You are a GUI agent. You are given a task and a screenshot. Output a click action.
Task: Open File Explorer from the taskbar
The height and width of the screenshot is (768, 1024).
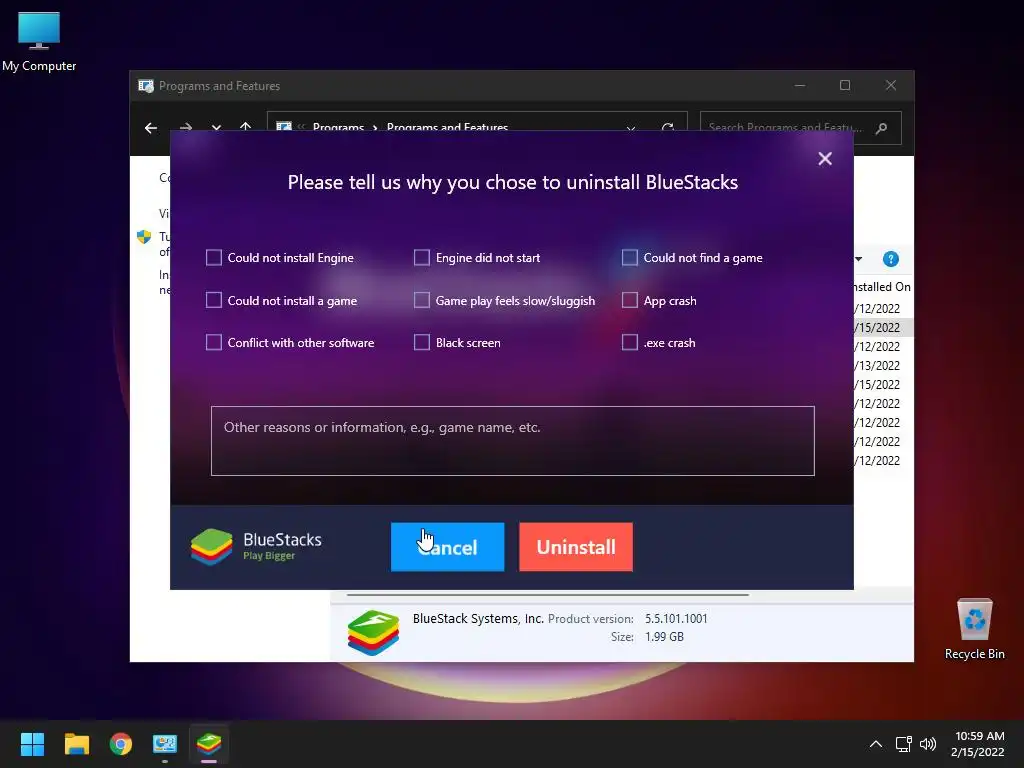[x=76, y=744]
